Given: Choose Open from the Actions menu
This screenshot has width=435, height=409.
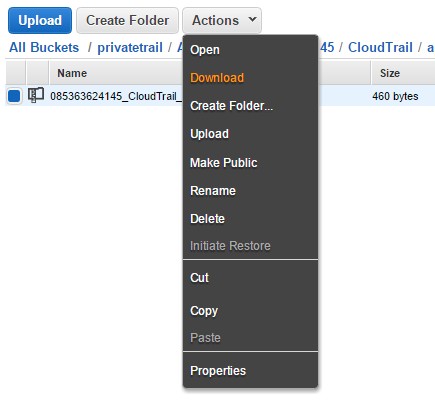Looking at the screenshot, I should point(205,50).
